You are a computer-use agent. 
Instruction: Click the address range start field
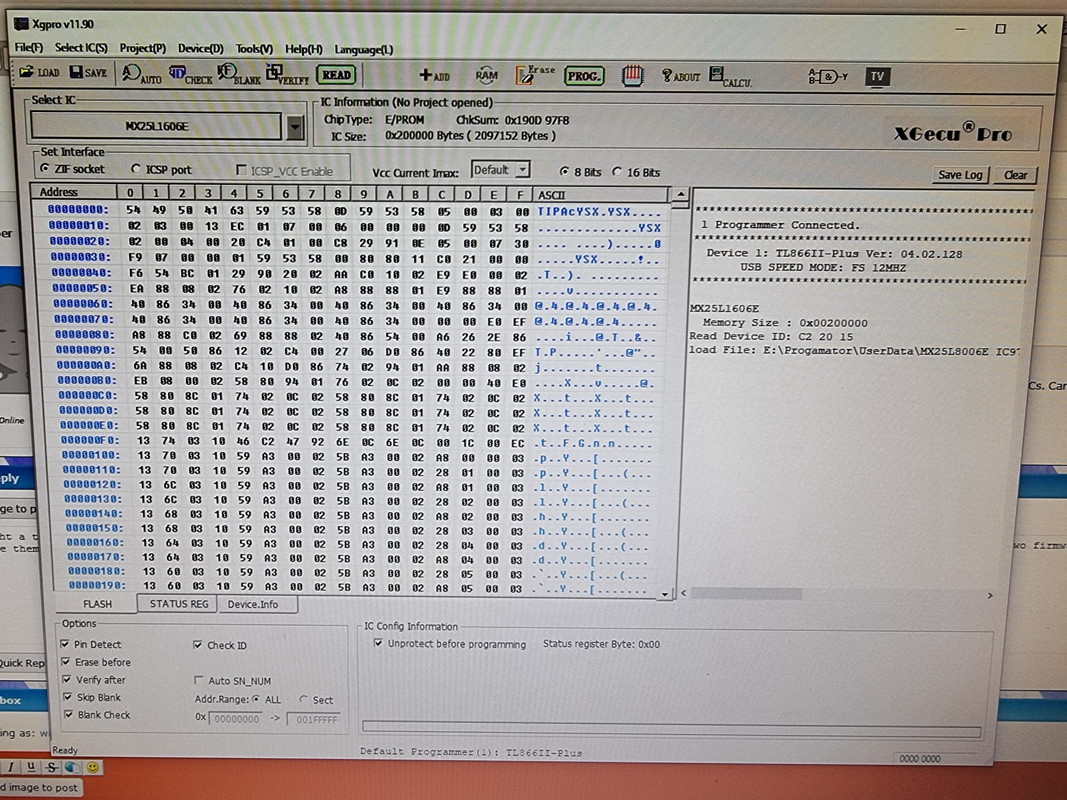click(236, 718)
